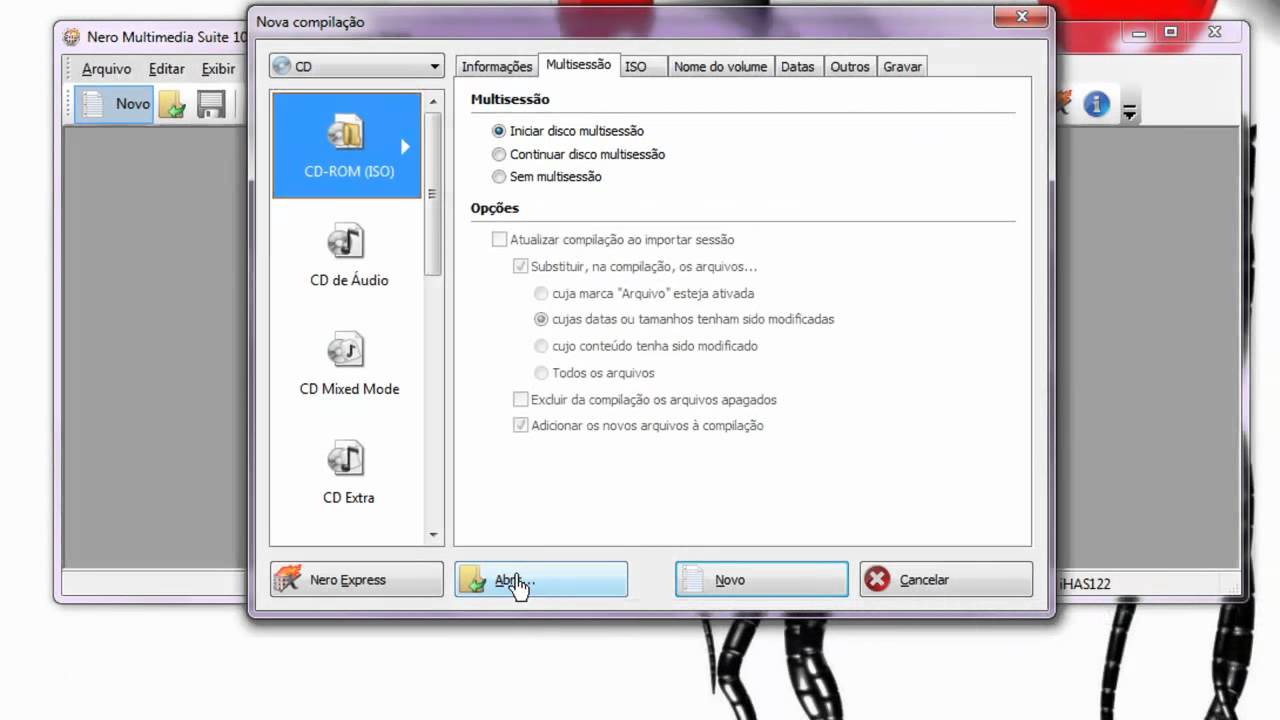Click the Abrir... button

tap(541, 580)
